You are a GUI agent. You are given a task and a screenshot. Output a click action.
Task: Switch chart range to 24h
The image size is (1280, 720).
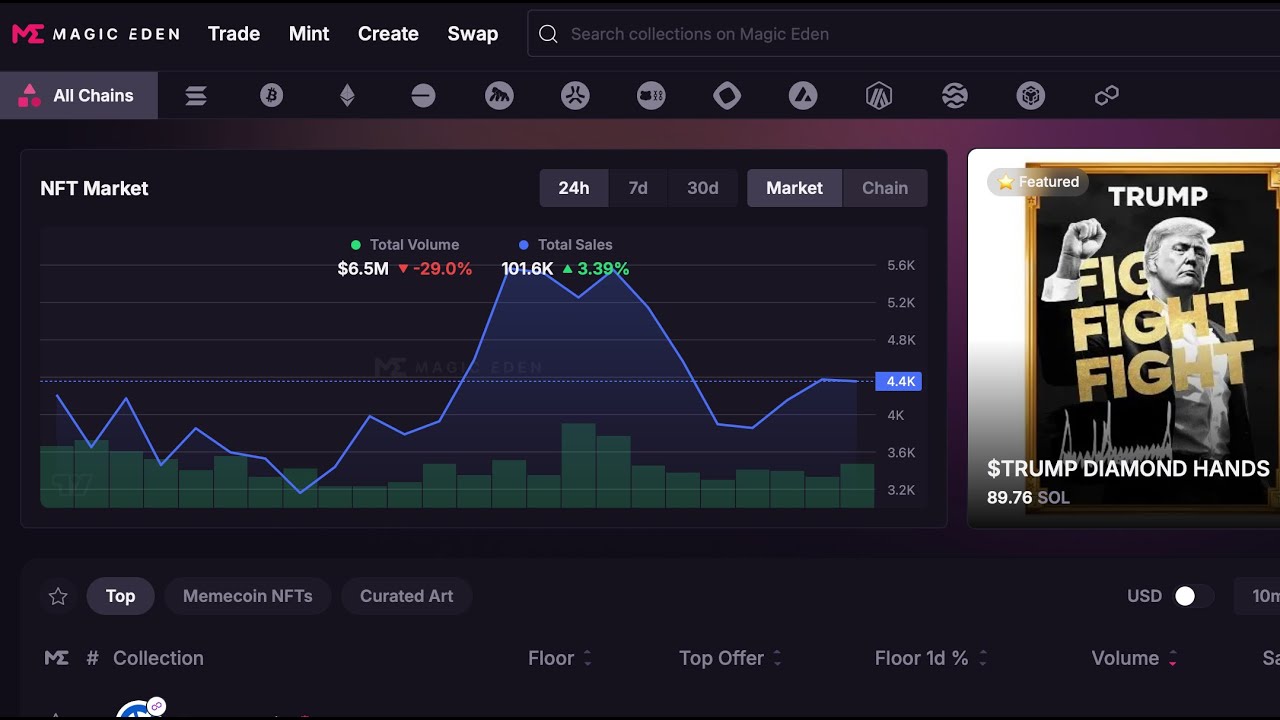coord(574,188)
